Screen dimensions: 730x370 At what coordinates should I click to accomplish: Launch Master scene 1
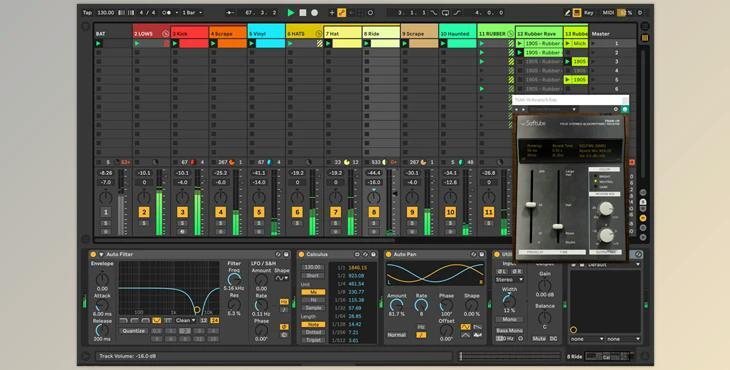[x=594, y=43]
